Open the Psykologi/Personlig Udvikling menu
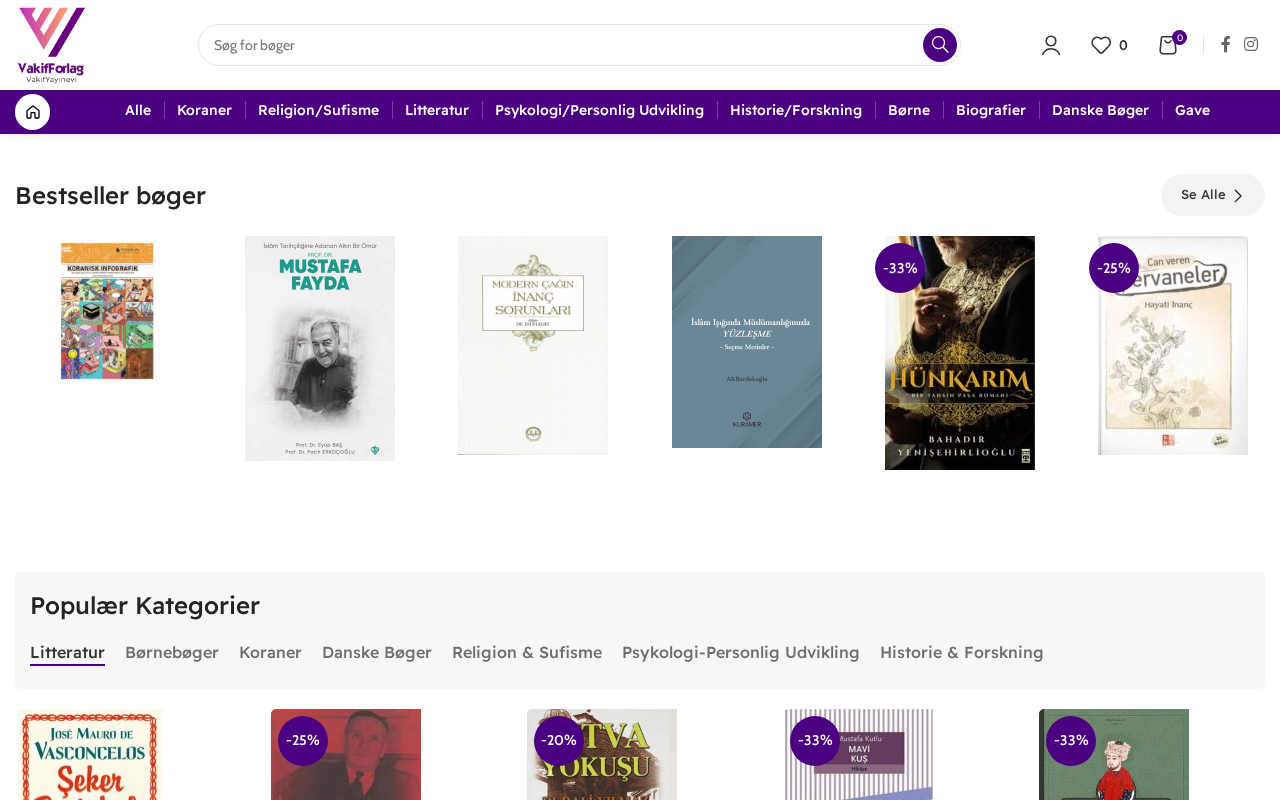 click(x=599, y=110)
